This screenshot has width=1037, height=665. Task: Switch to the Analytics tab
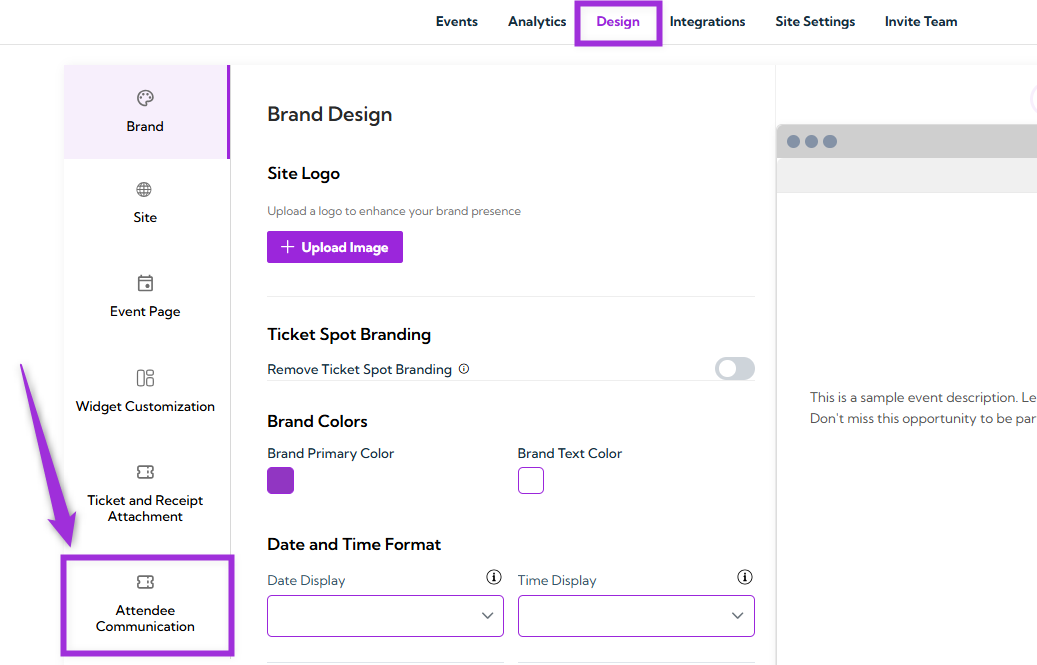(537, 22)
